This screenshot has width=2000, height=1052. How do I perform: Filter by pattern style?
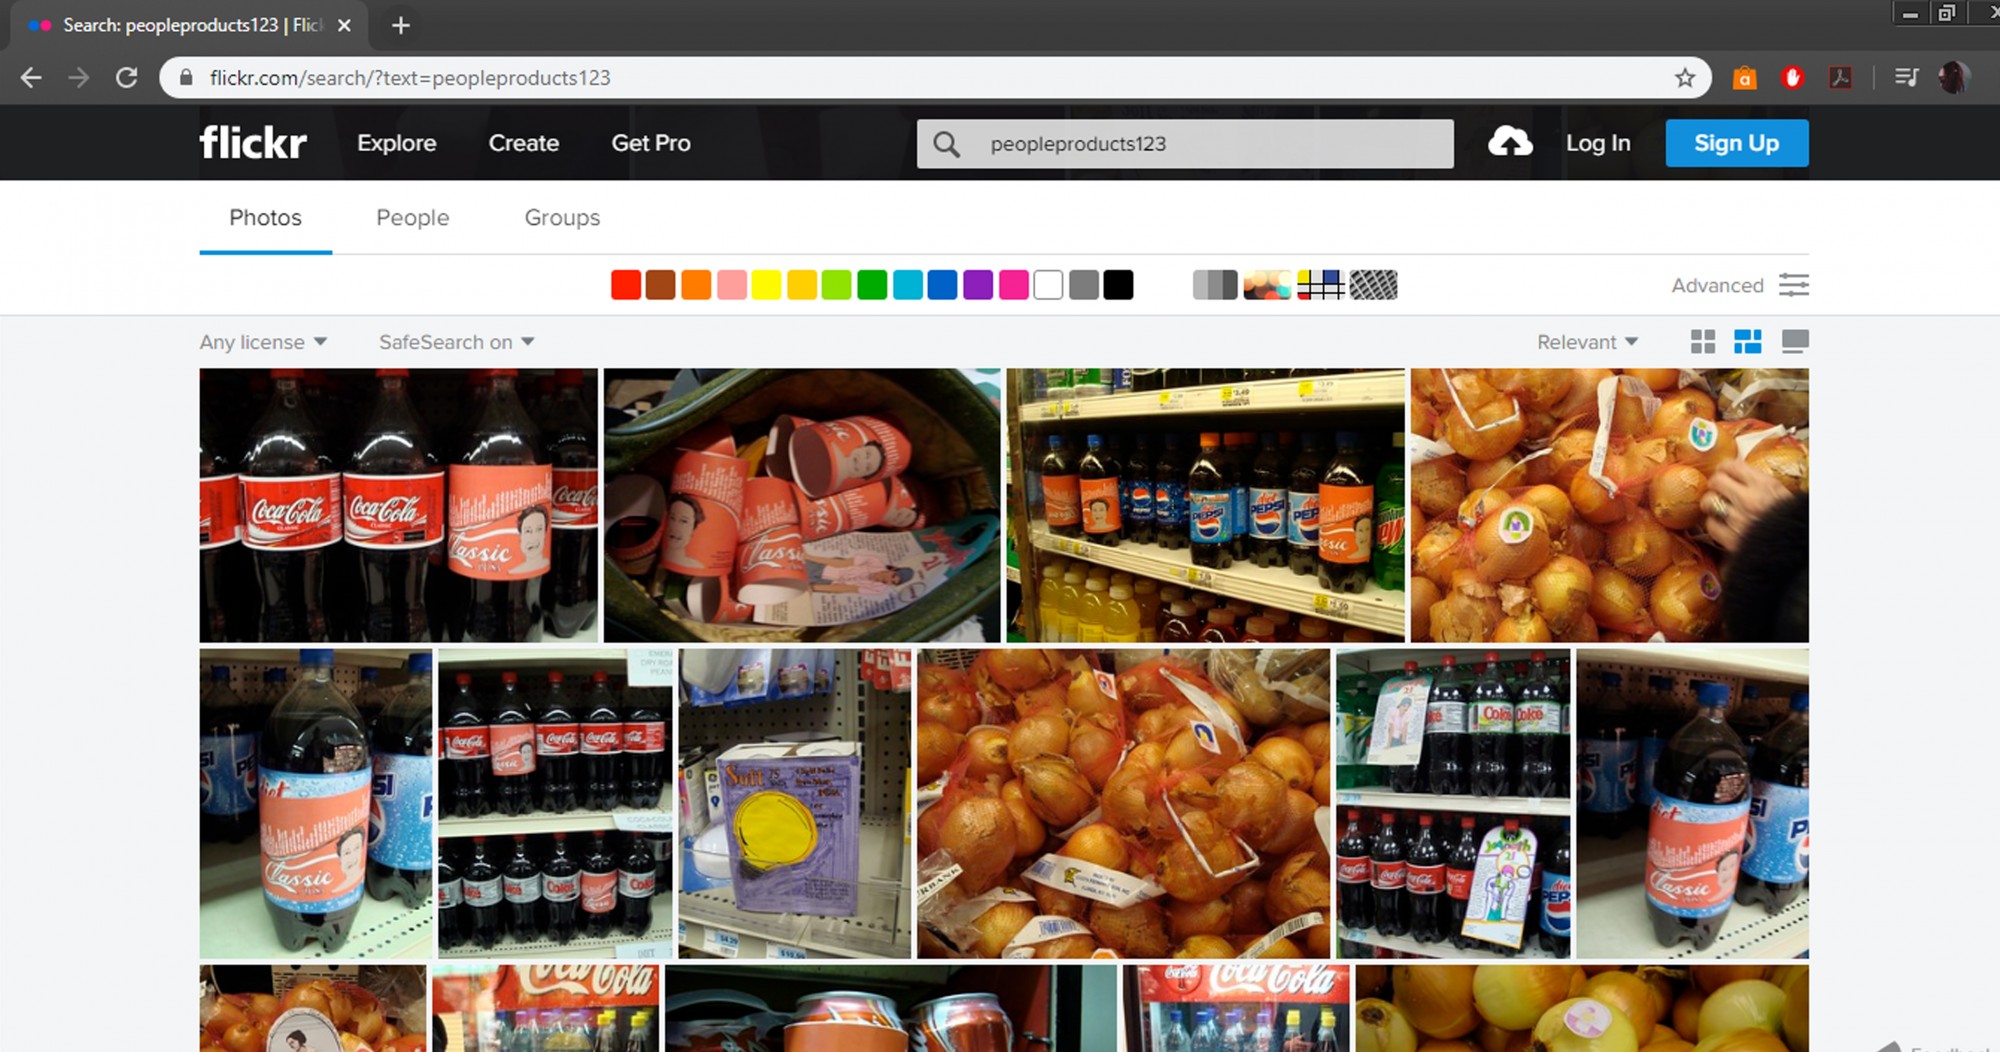click(1374, 285)
